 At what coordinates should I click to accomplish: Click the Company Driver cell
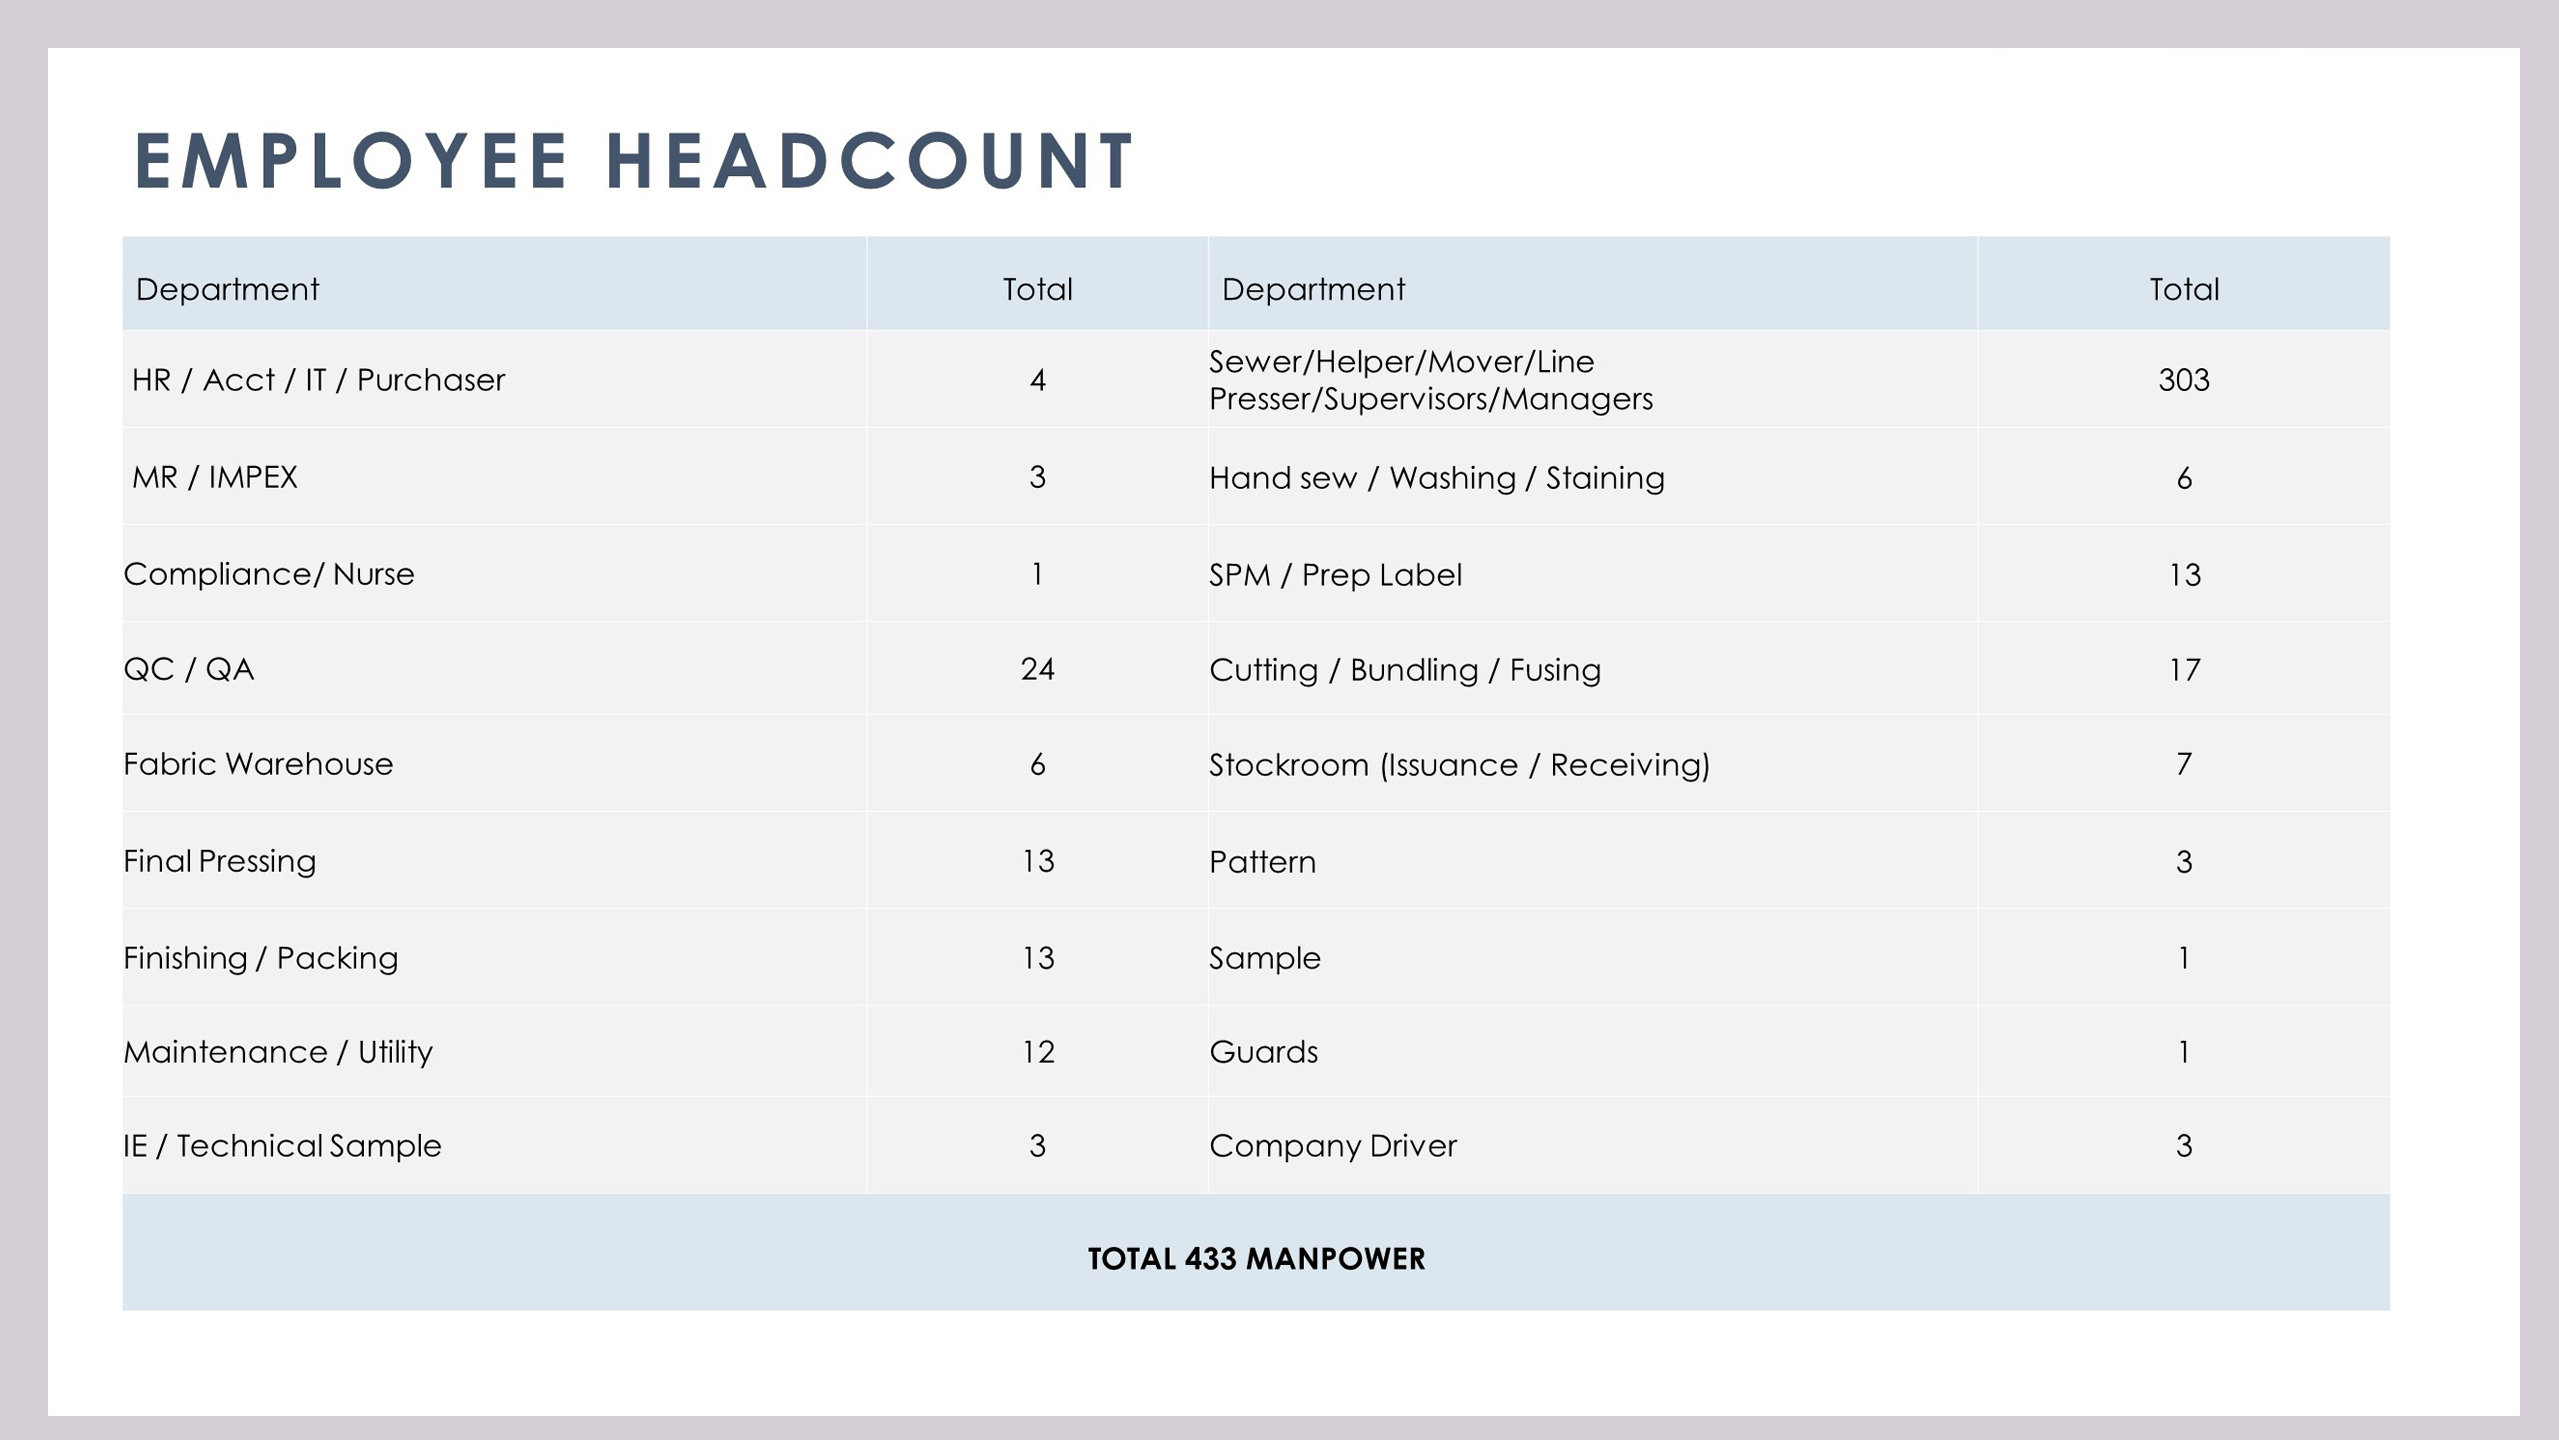point(1332,1146)
